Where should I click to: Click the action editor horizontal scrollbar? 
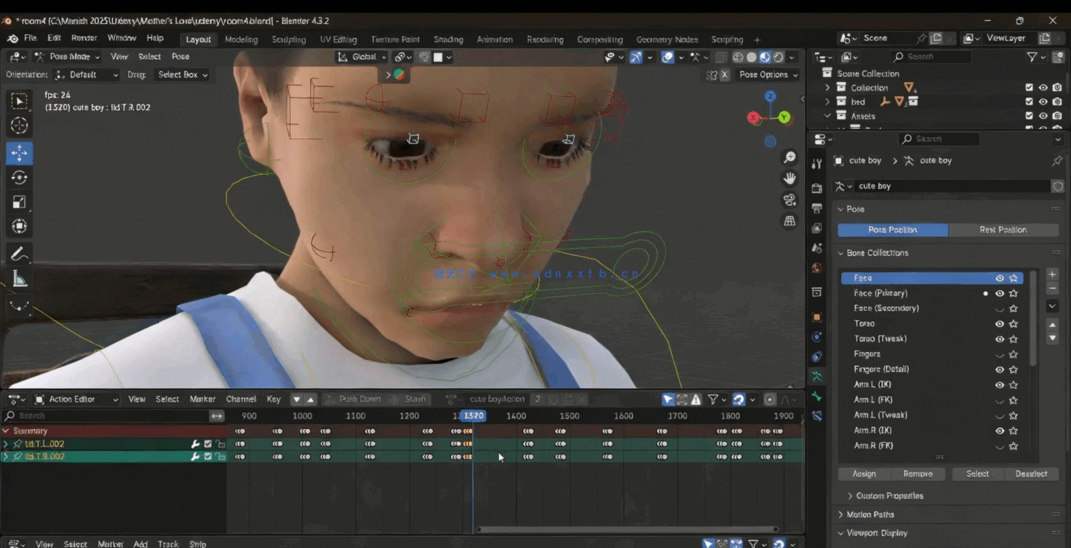point(628,529)
